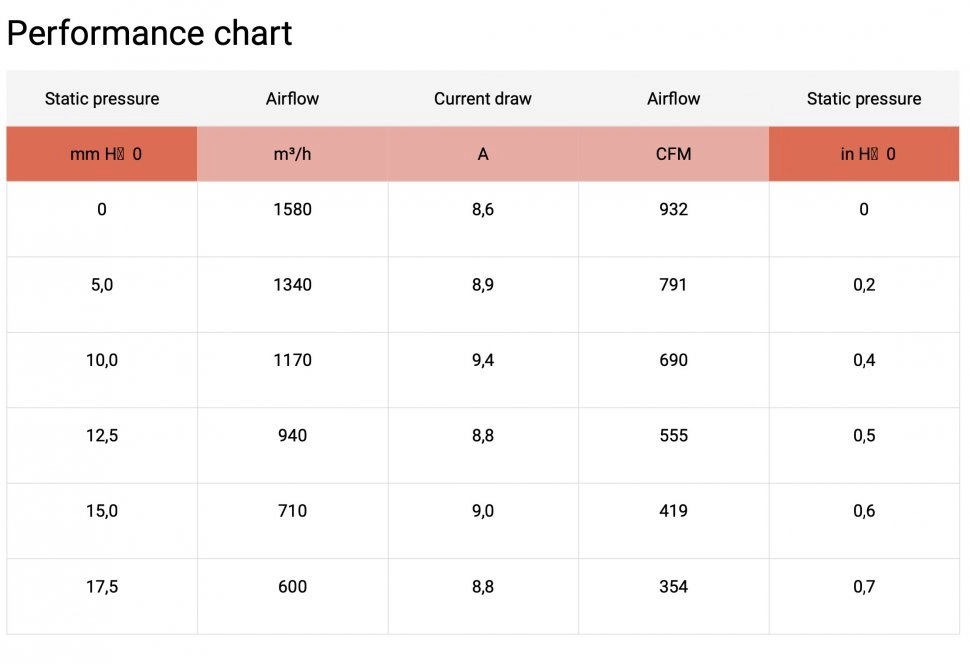Click the 12,5 static pressure cell
The image size is (970, 664).
tap(102, 436)
